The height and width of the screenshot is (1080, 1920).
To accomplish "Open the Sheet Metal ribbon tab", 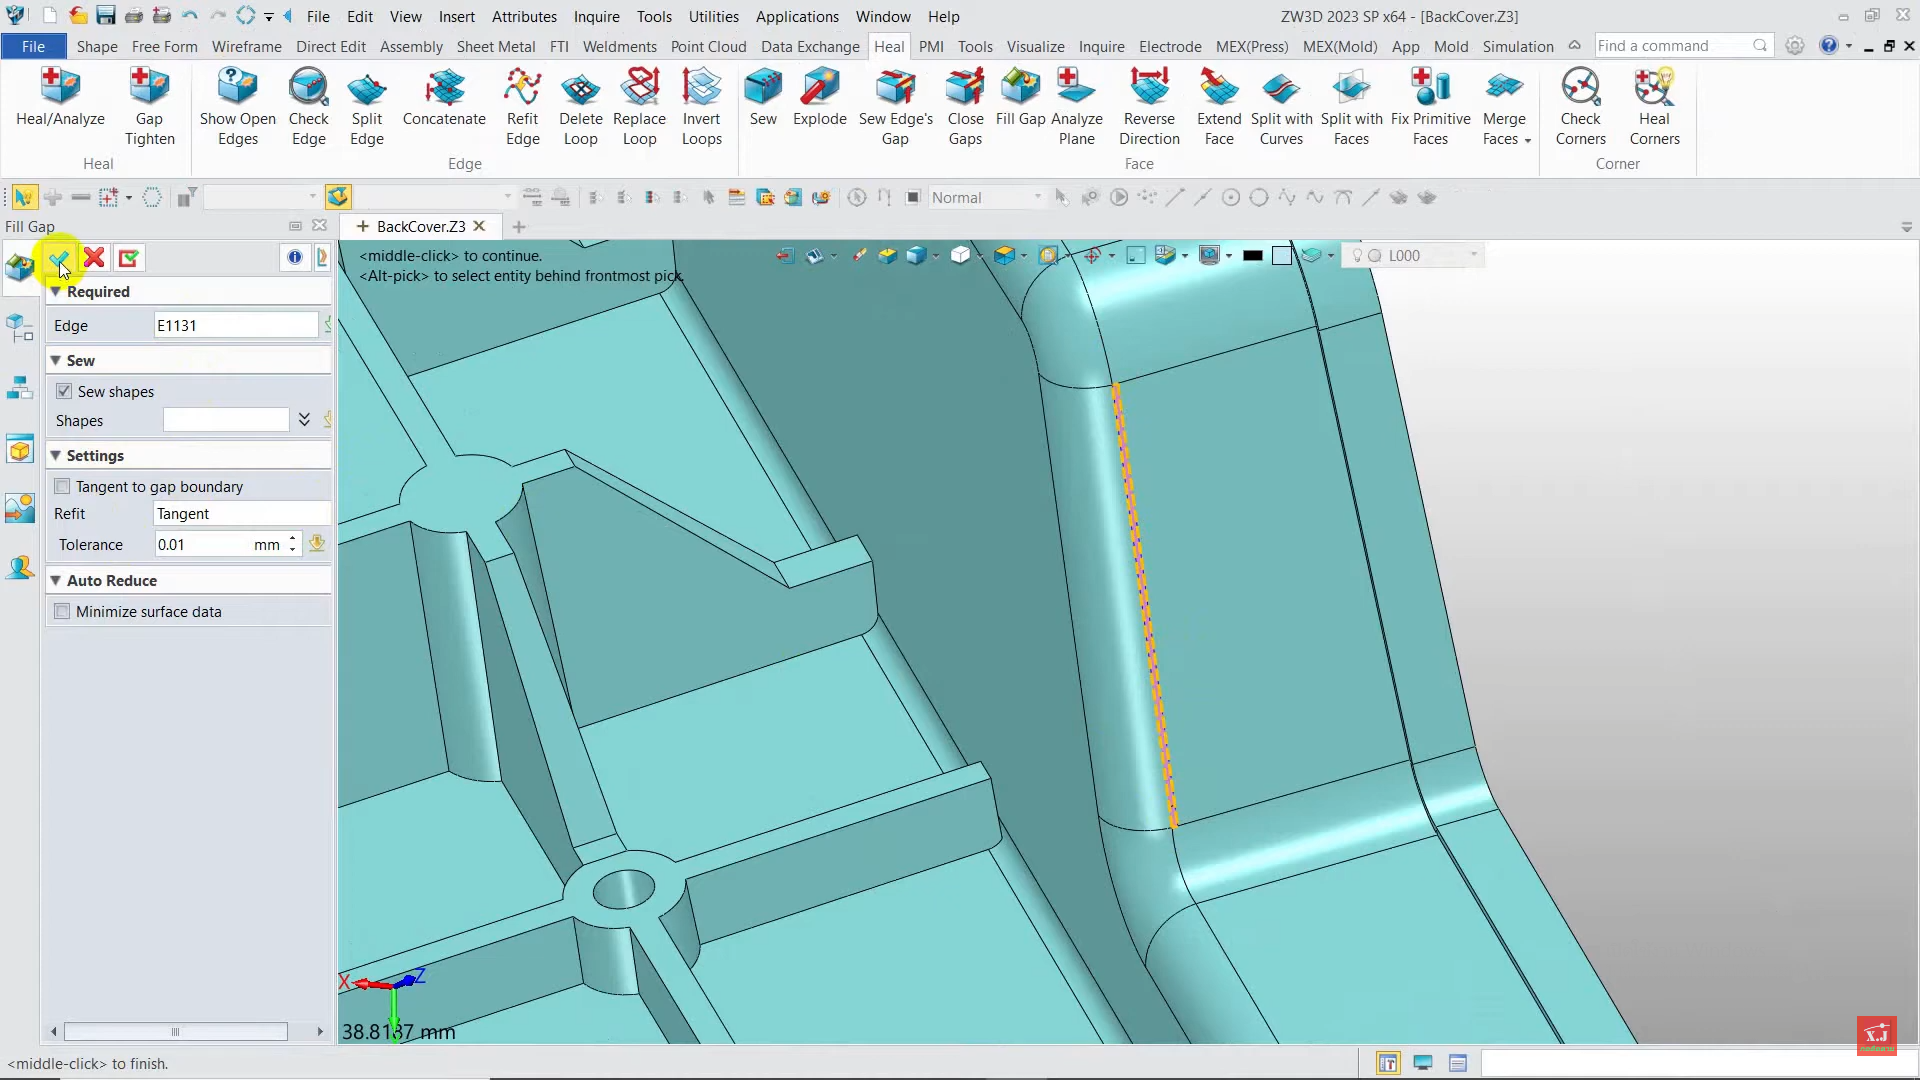I will pyautogui.click(x=495, y=46).
